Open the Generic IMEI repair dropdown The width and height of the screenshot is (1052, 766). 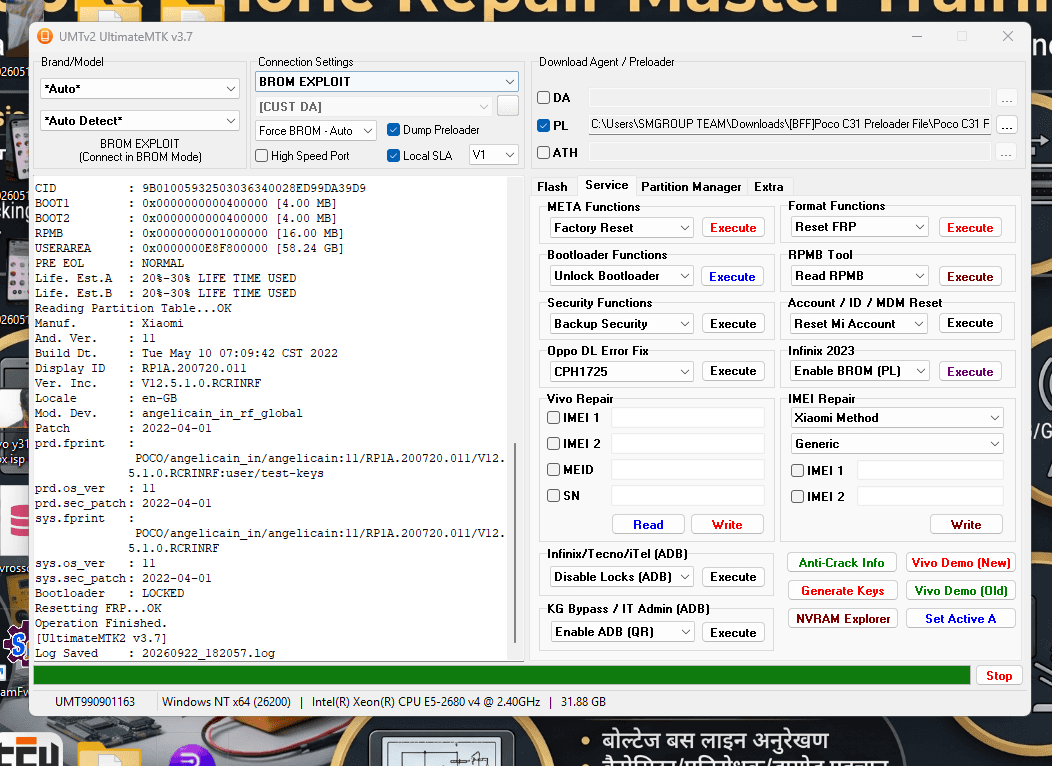coord(897,444)
